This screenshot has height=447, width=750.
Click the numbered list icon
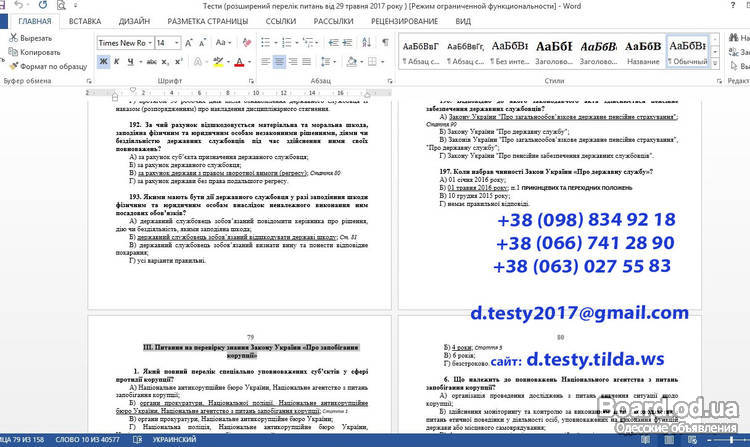coord(287,43)
